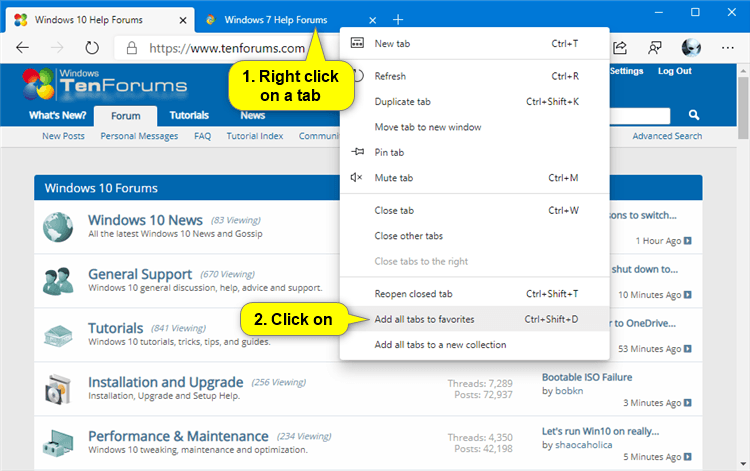Click the Installation and Upgrade icon
The width and height of the screenshot is (750, 471).
[x=58, y=389]
